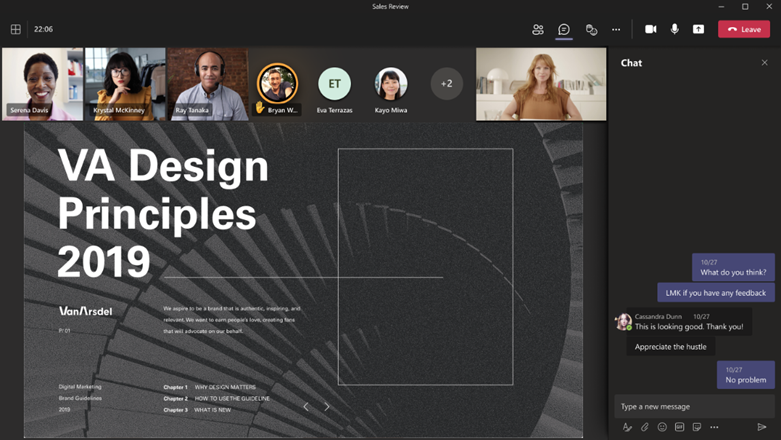Open the emoji picker
This screenshot has width=781, height=440.
[662, 427]
